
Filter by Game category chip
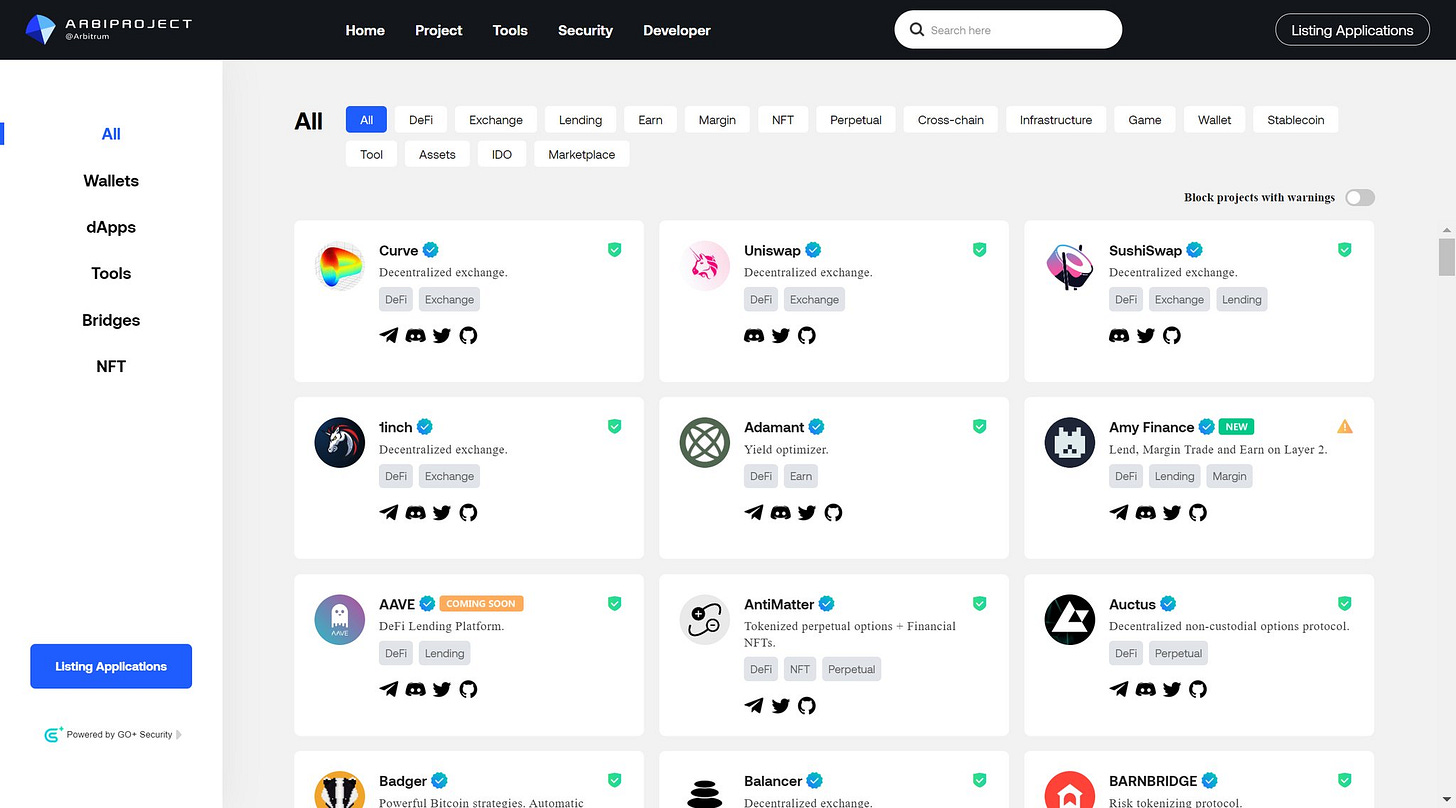[x=1145, y=120]
